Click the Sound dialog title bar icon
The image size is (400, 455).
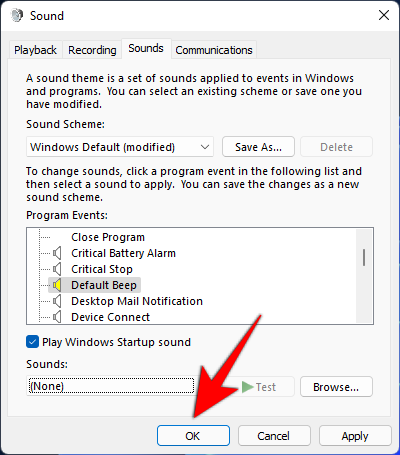pos(16,16)
